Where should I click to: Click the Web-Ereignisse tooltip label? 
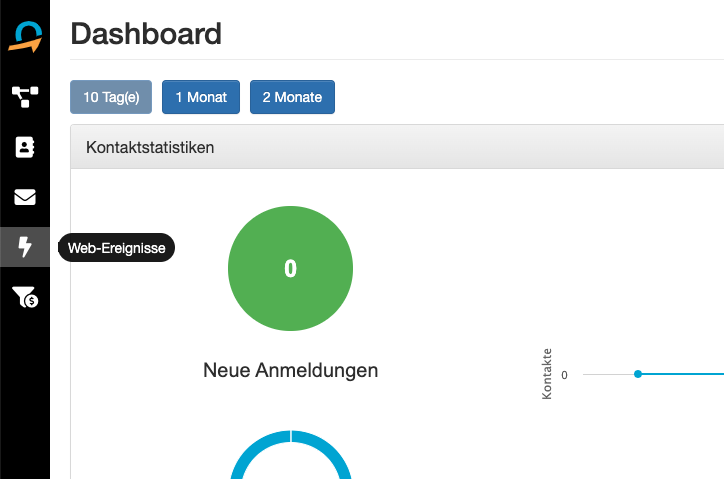pos(117,248)
